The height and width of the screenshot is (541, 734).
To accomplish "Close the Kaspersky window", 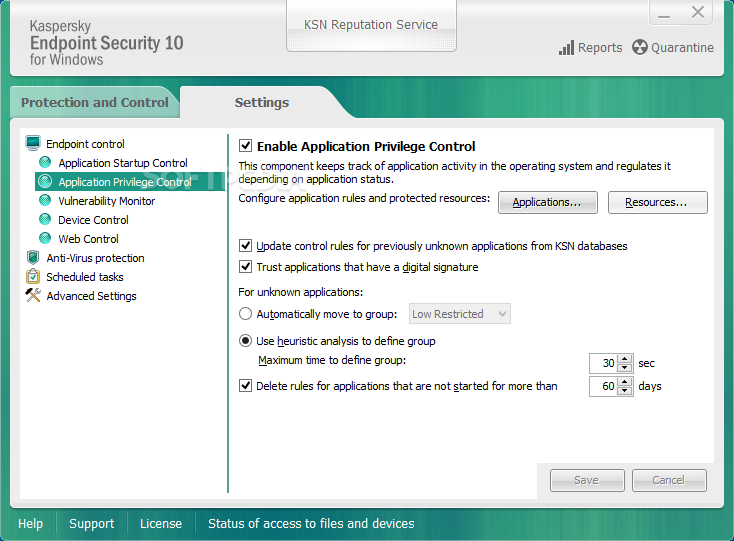I will click(698, 13).
